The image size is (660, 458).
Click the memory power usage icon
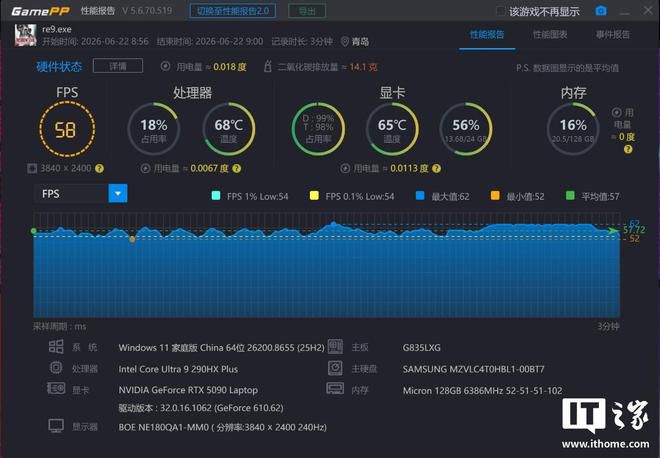(616, 112)
